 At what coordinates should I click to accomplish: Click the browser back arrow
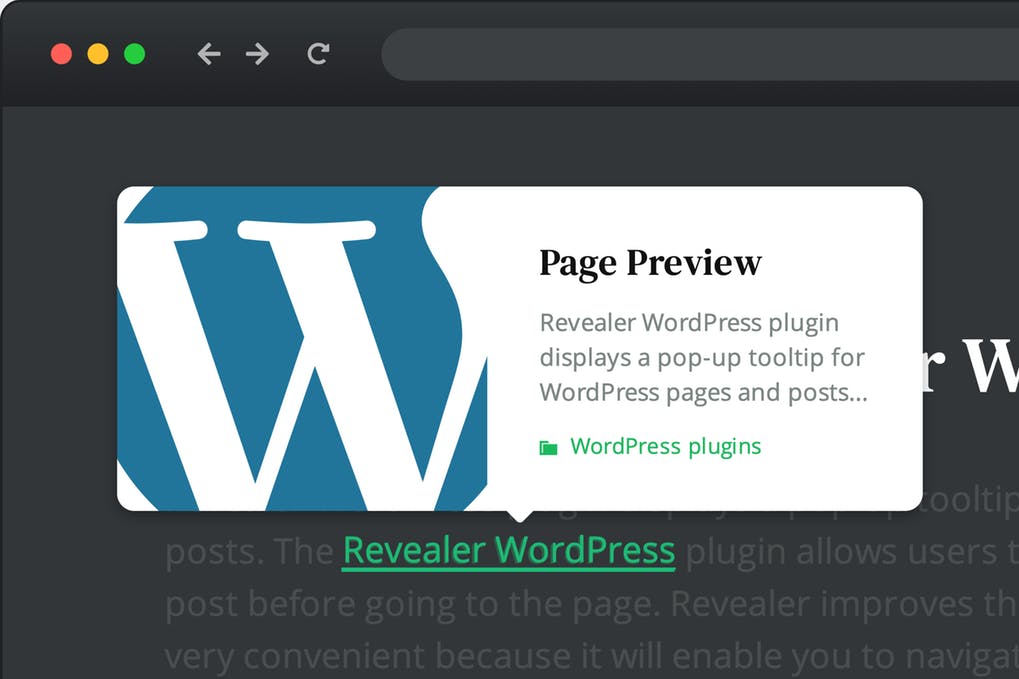[x=209, y=54]
